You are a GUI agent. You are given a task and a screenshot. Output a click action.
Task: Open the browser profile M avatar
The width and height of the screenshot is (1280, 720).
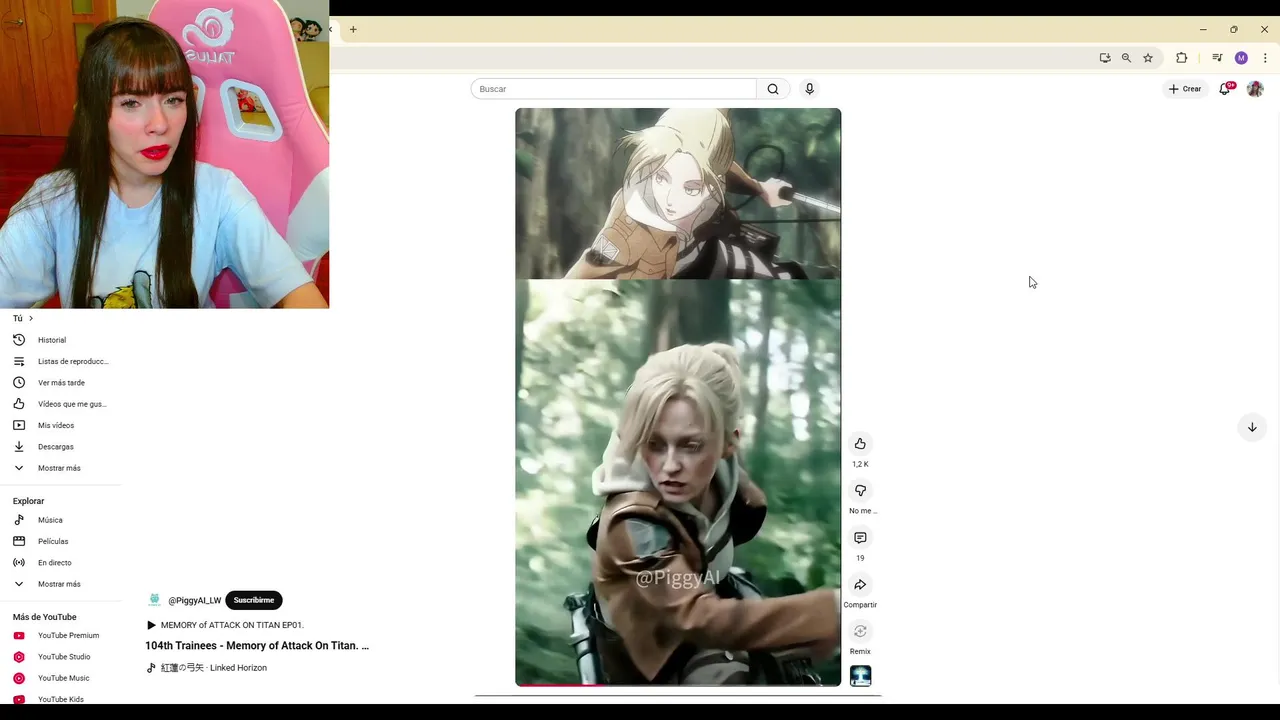point(1241,58)
